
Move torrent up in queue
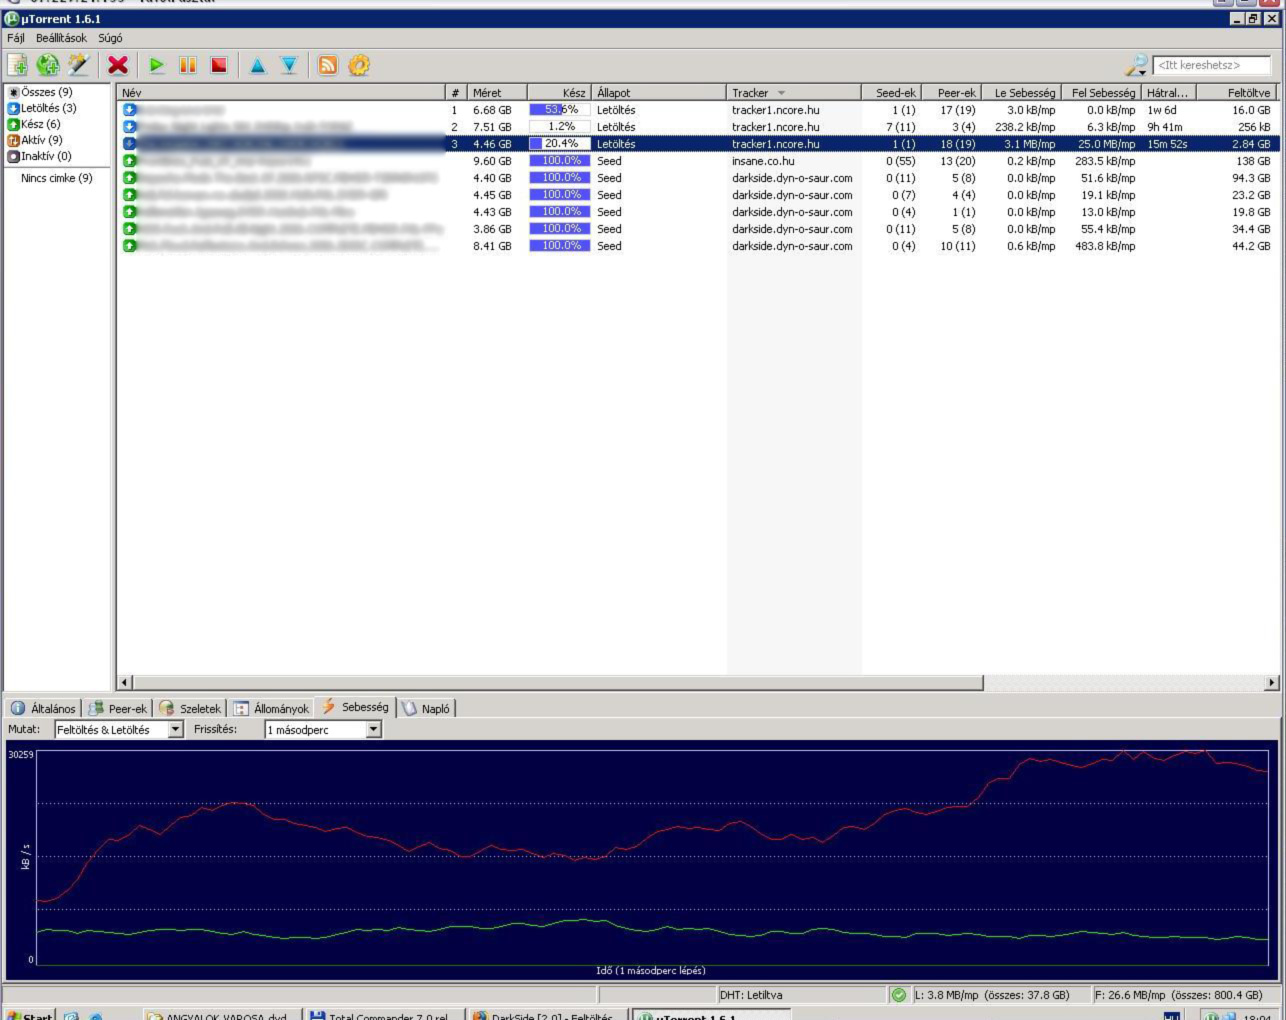pyautogui.click(x=257, y=65)
